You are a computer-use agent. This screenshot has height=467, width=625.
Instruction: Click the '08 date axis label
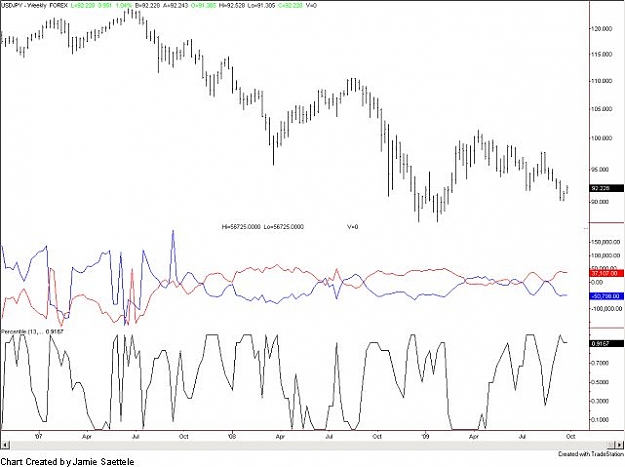(x=232, y=436)
